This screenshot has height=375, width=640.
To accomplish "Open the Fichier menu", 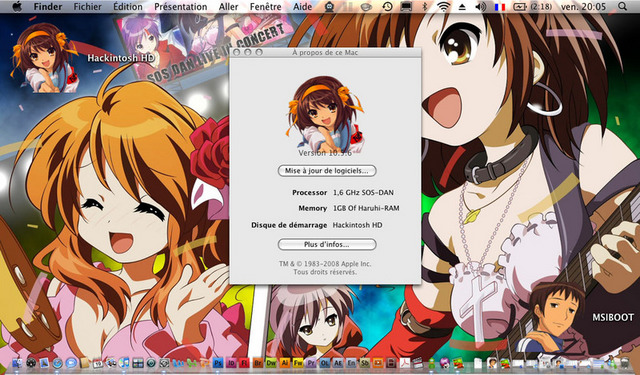I will pos(87,7).
